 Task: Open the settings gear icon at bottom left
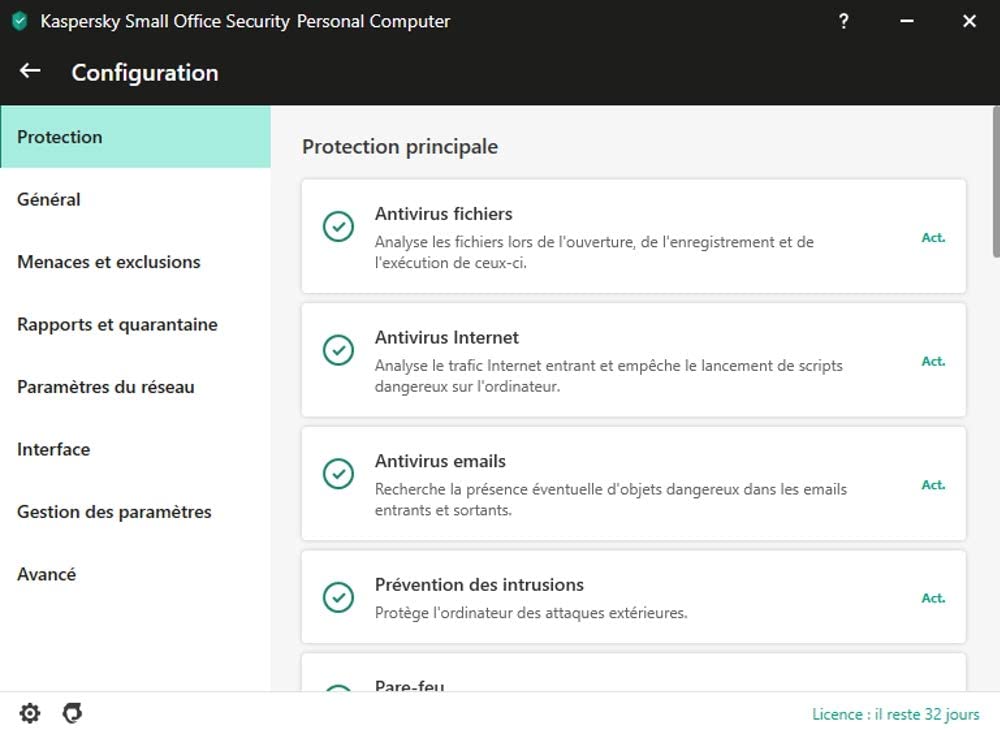[30, 713]
